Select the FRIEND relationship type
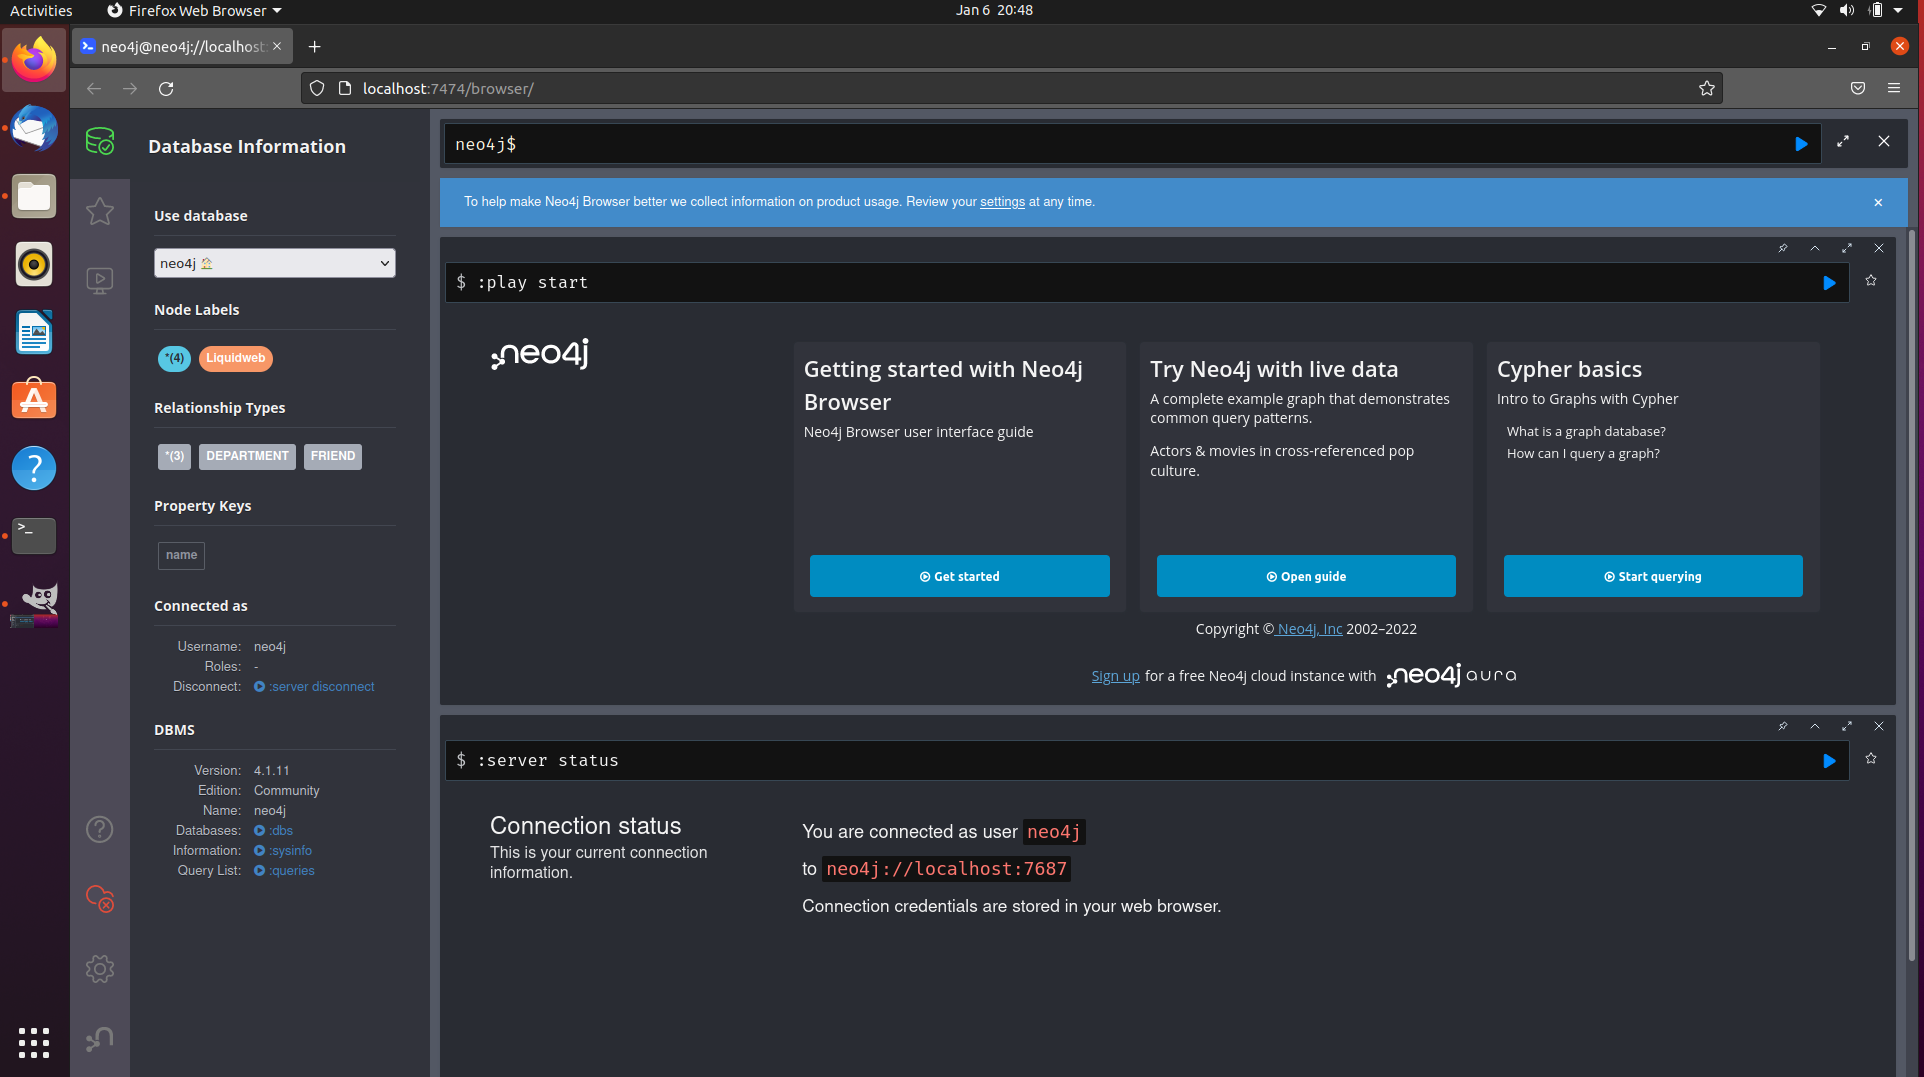This screenshot has width=1924, height=1077. (x=333, y=456)
